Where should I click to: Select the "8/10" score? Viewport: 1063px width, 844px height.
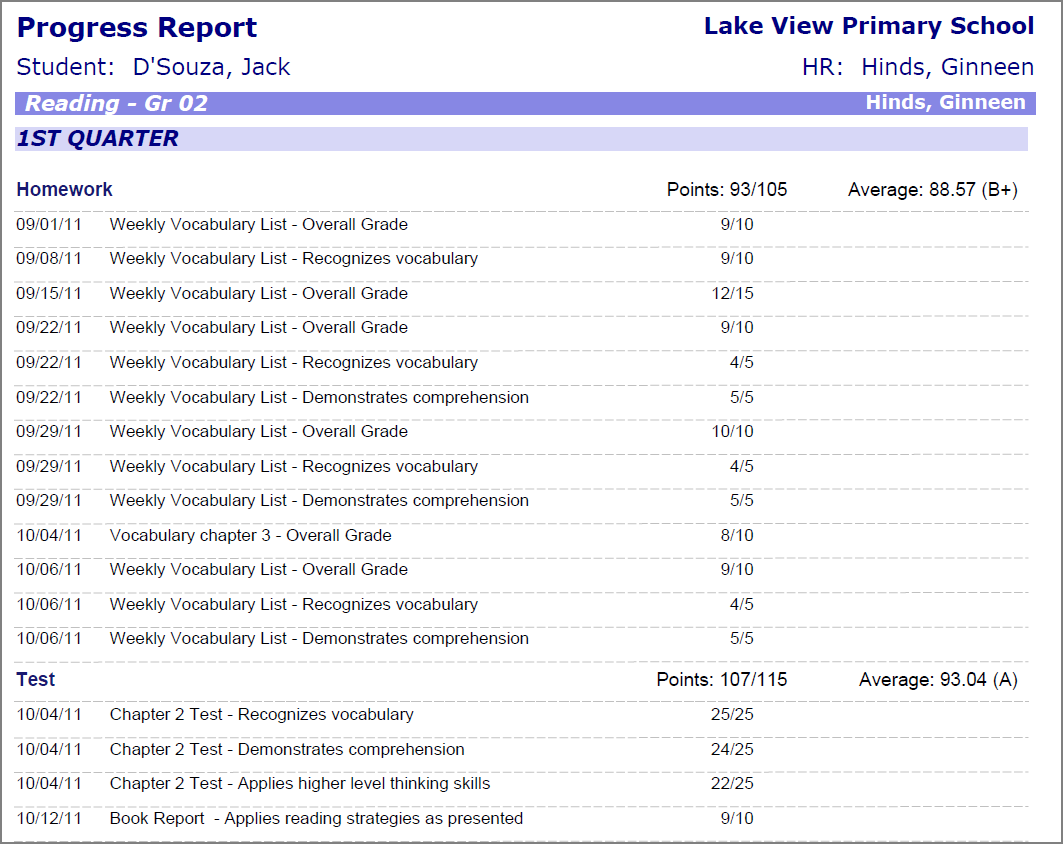click(737, 536)
